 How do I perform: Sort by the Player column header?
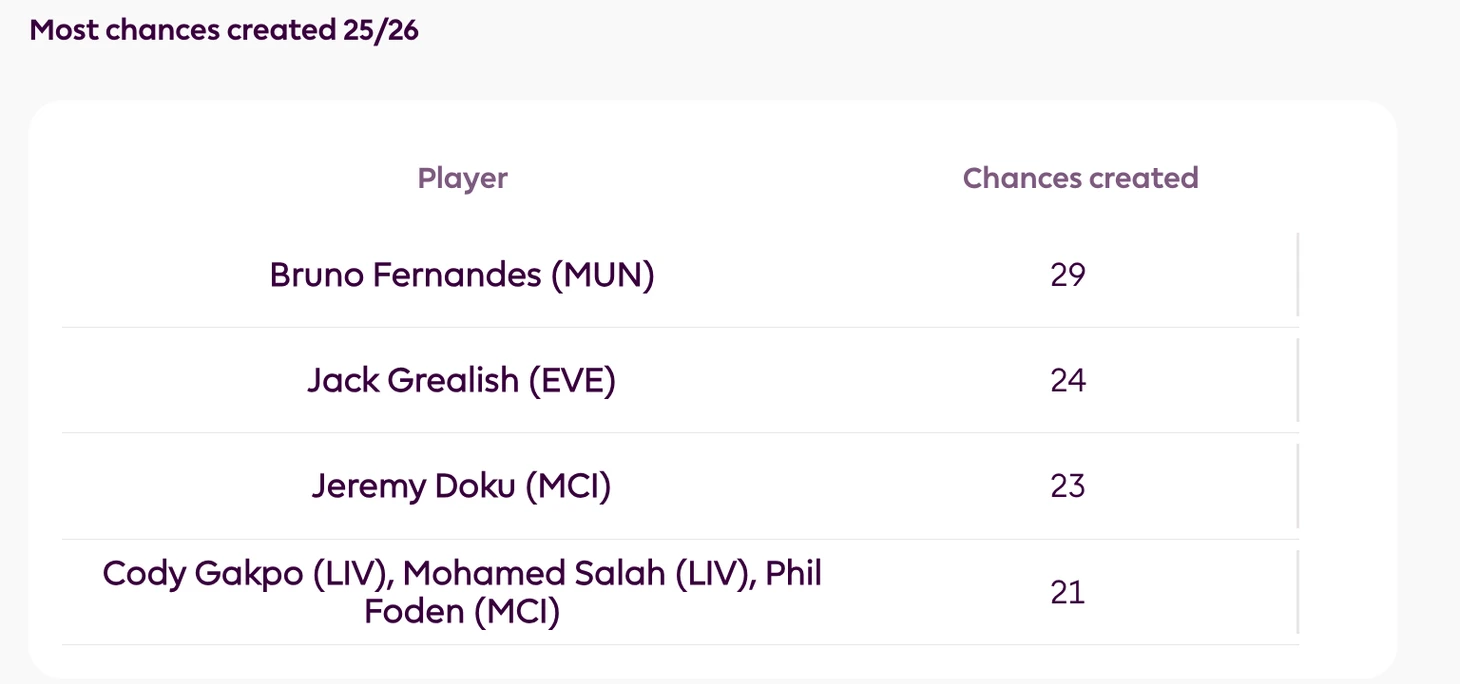462,178
